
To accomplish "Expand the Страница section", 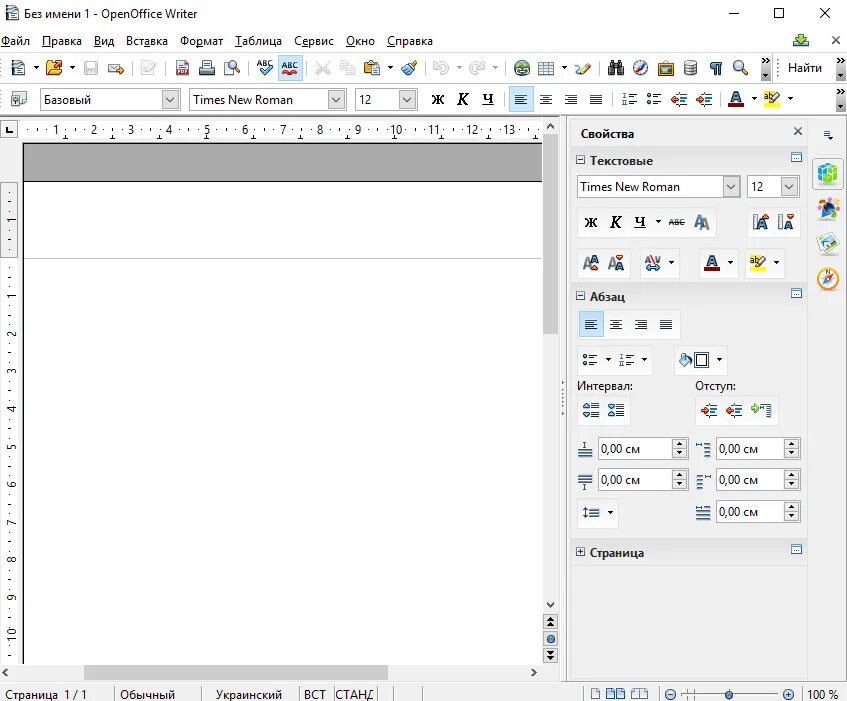I will pyautogui.click(x=581, y=552).
